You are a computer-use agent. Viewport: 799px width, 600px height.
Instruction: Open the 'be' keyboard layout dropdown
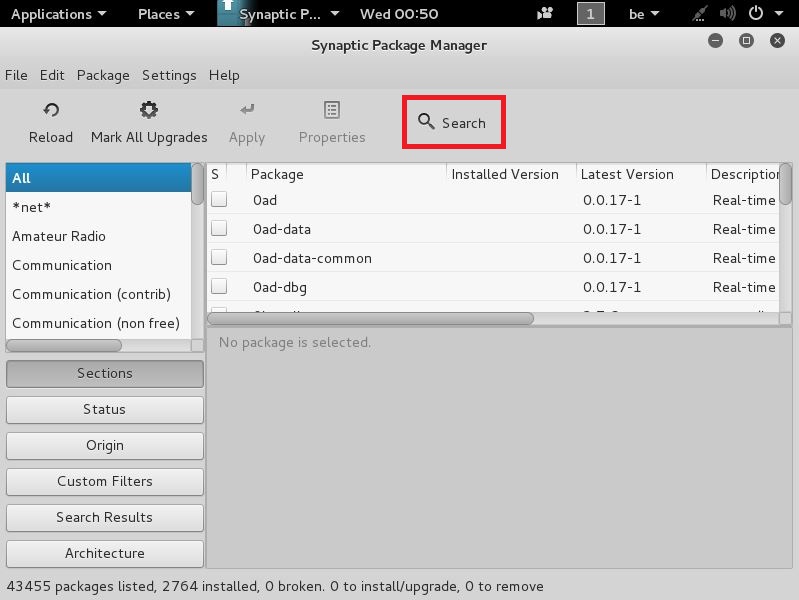[x=644, y=14]
